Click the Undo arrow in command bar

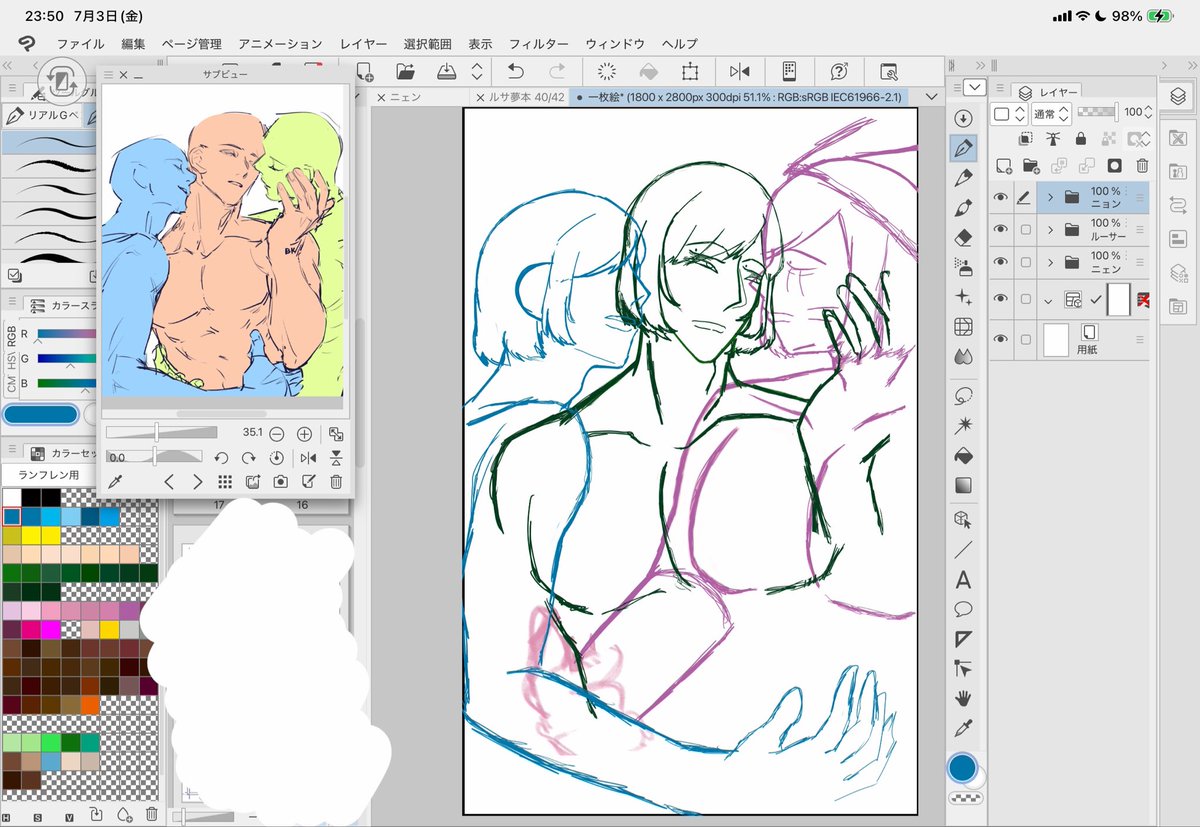515,71
